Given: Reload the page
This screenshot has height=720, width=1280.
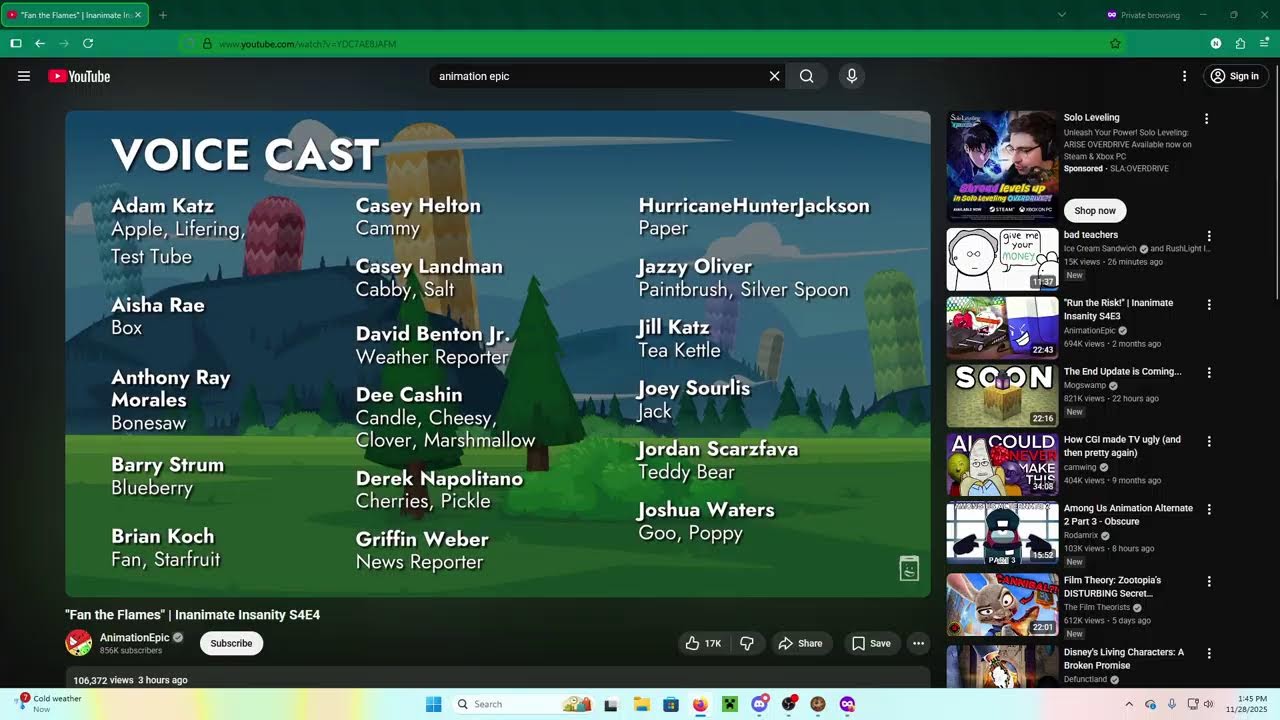Looking at the screenshot, I should [88, 44].
